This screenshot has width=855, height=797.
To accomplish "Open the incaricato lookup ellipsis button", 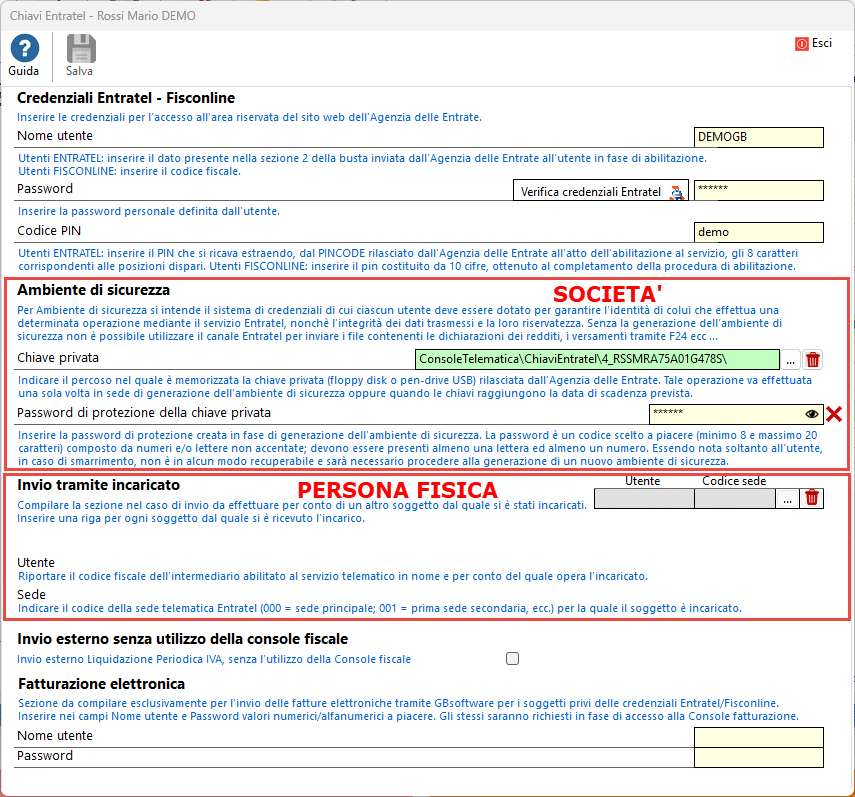I will [x=787, y=498].
